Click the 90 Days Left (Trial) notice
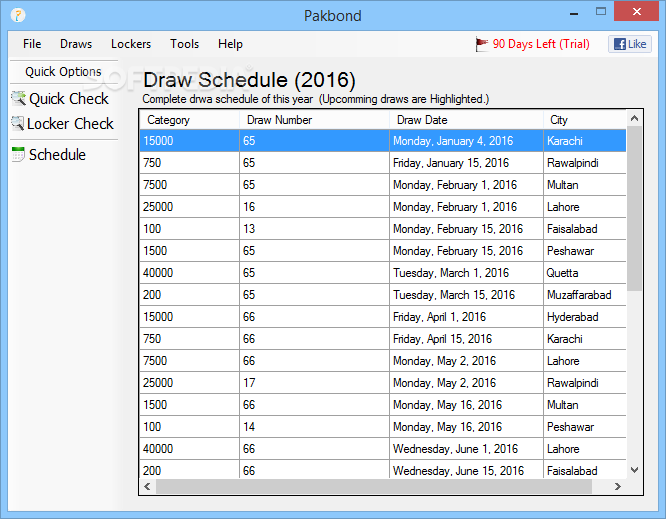Viewport: 666px width, 519px height. pos(541,44)
